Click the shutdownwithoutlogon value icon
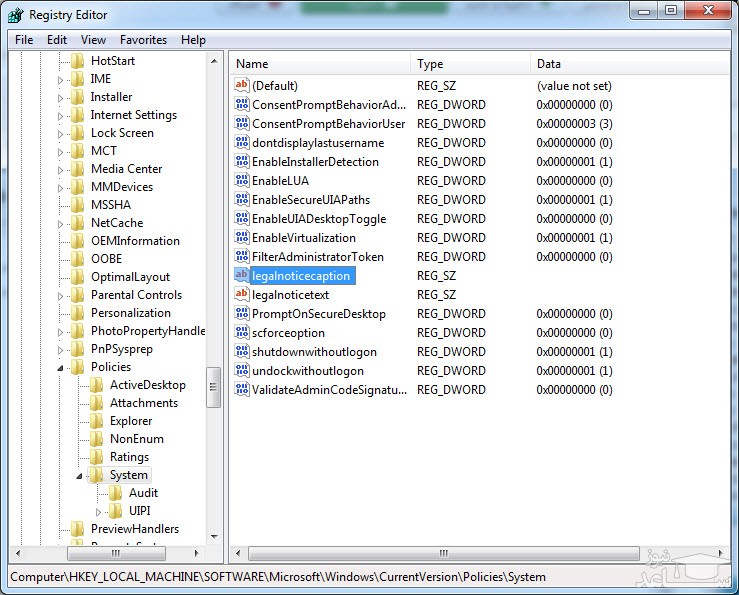This screenshot has width=739, height=595. (241, 352)
